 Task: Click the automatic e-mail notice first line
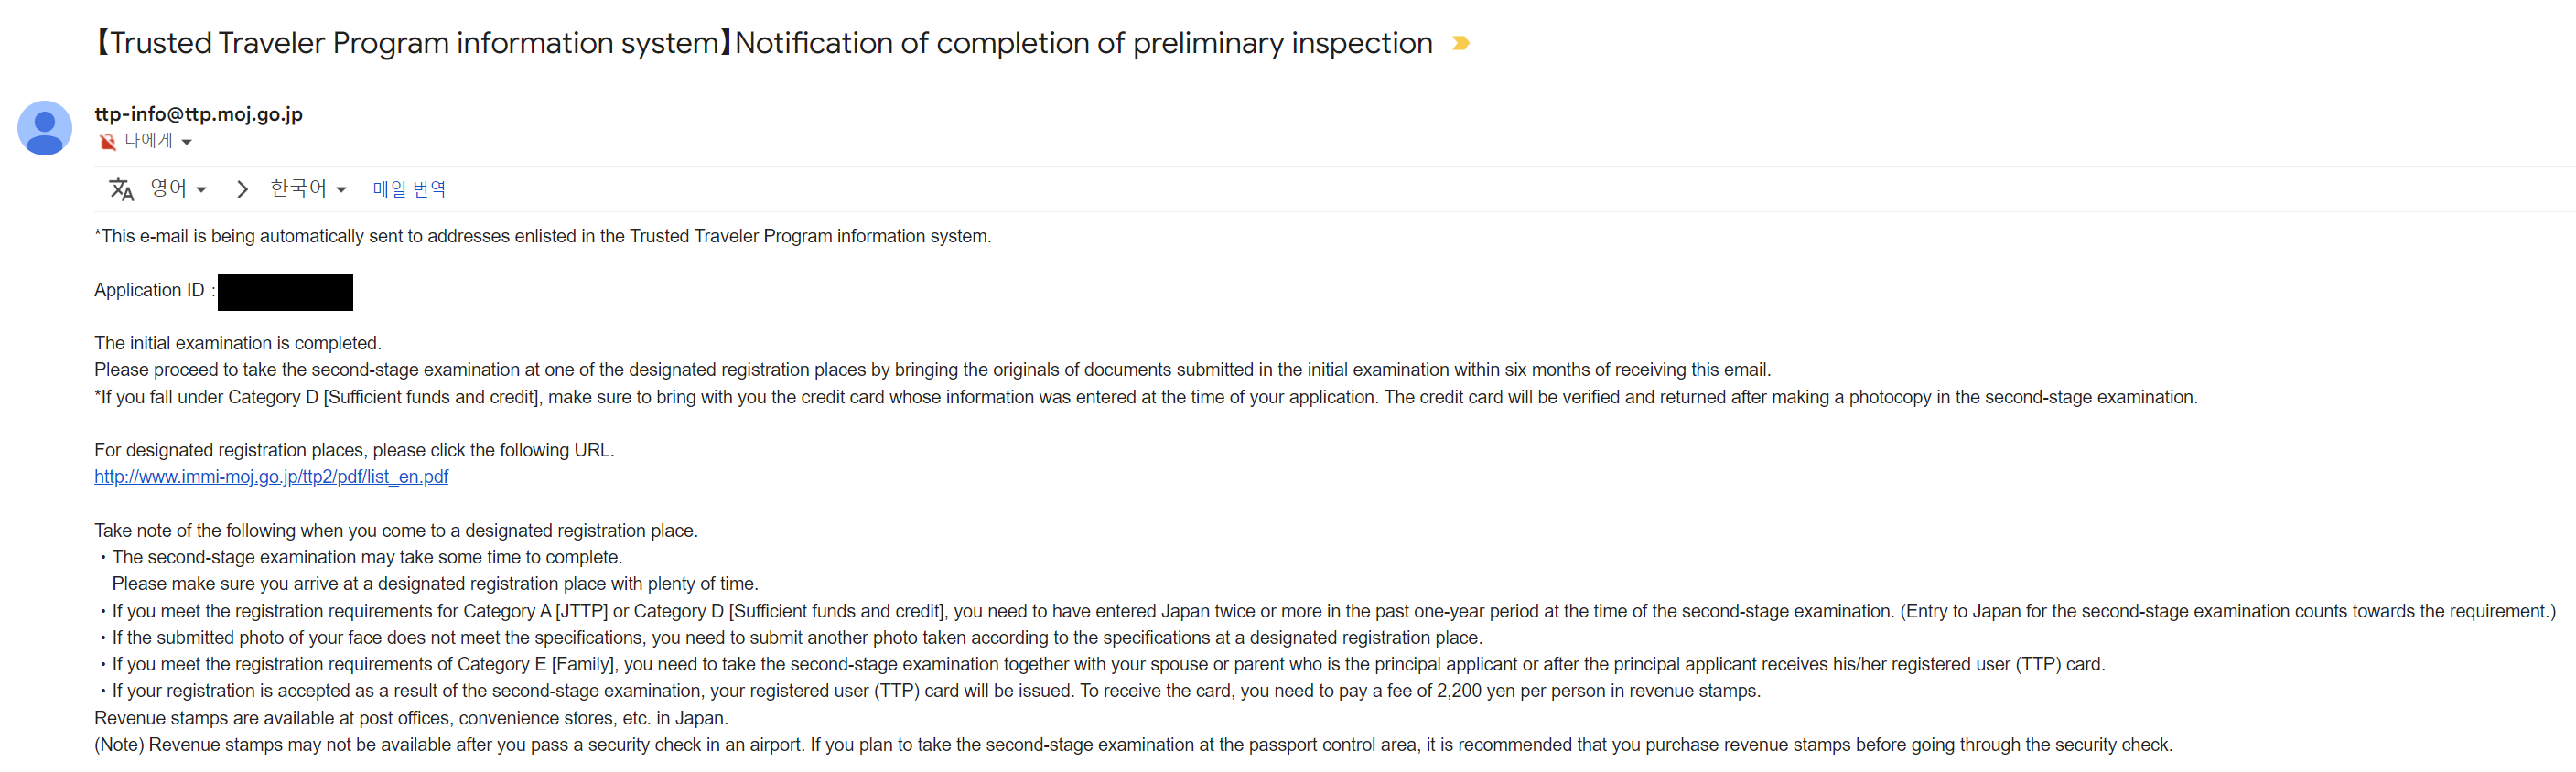[x=543, y=236]
